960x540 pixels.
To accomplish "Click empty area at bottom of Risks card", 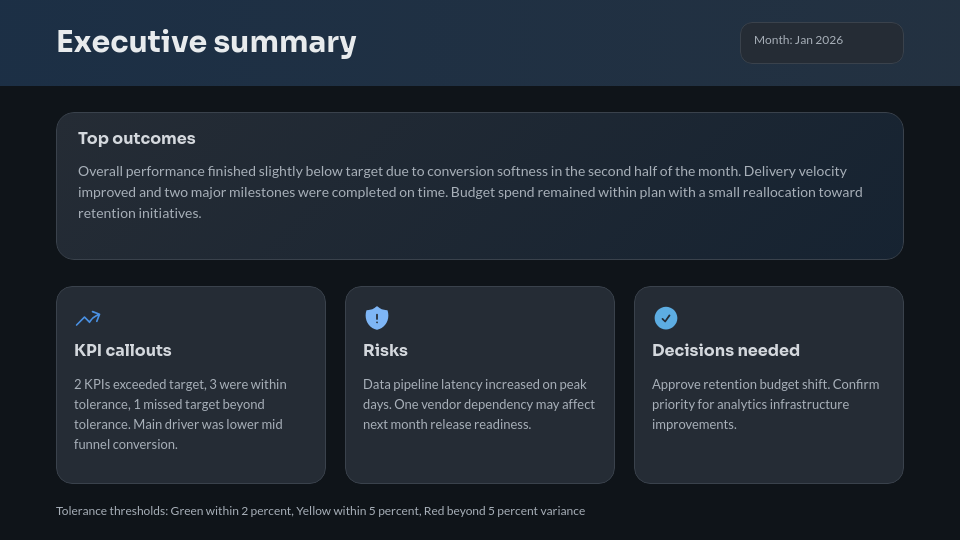I will coord(480,462).
